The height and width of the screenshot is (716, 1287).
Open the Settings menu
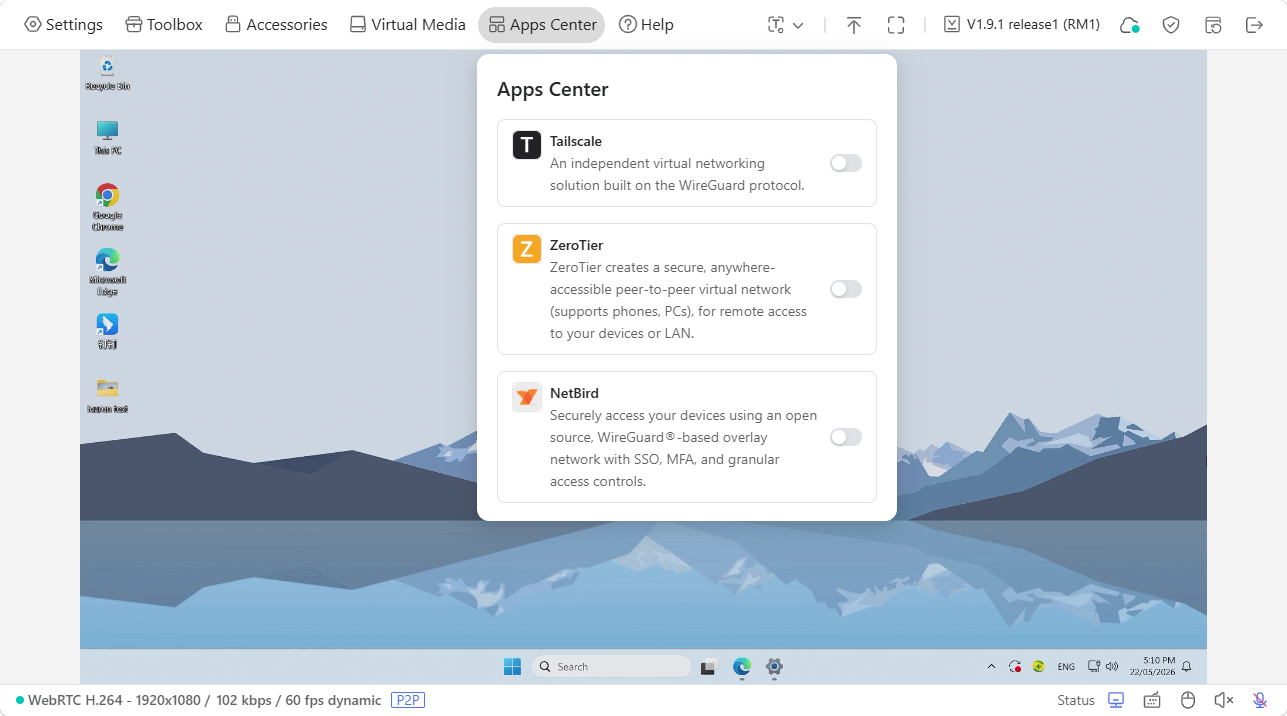63,25
